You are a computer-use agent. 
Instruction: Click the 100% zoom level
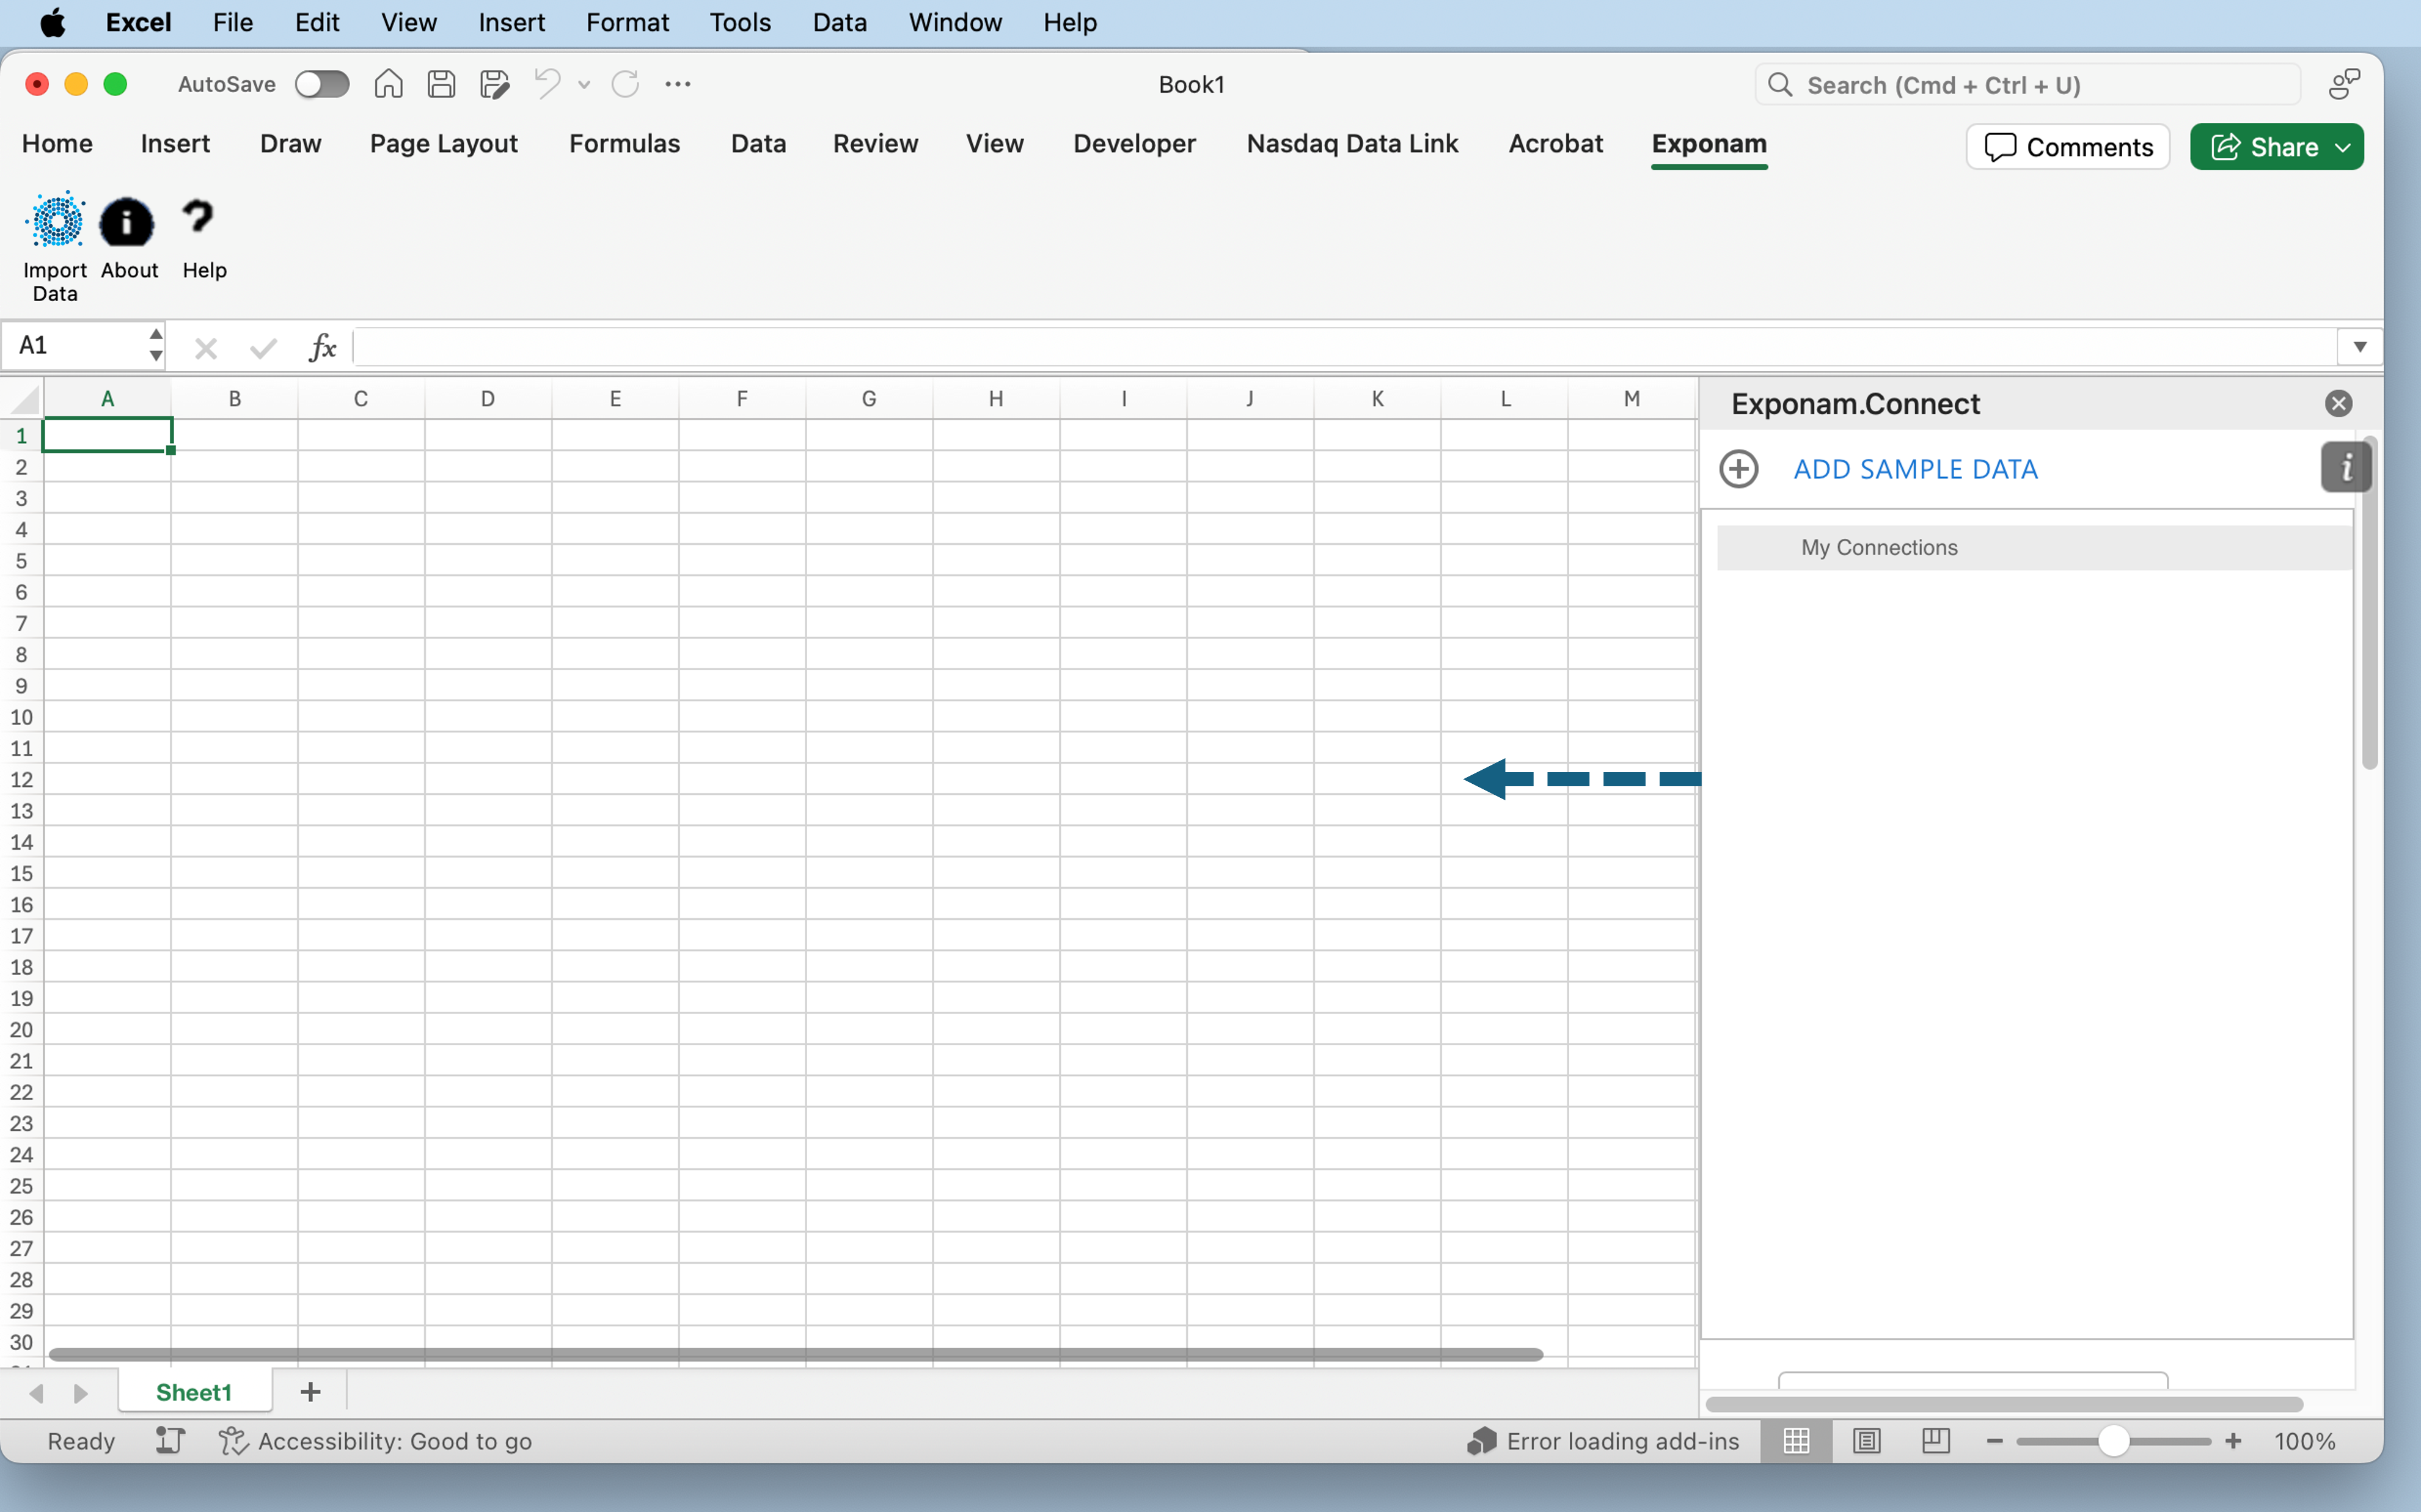pos(2305,1441)
